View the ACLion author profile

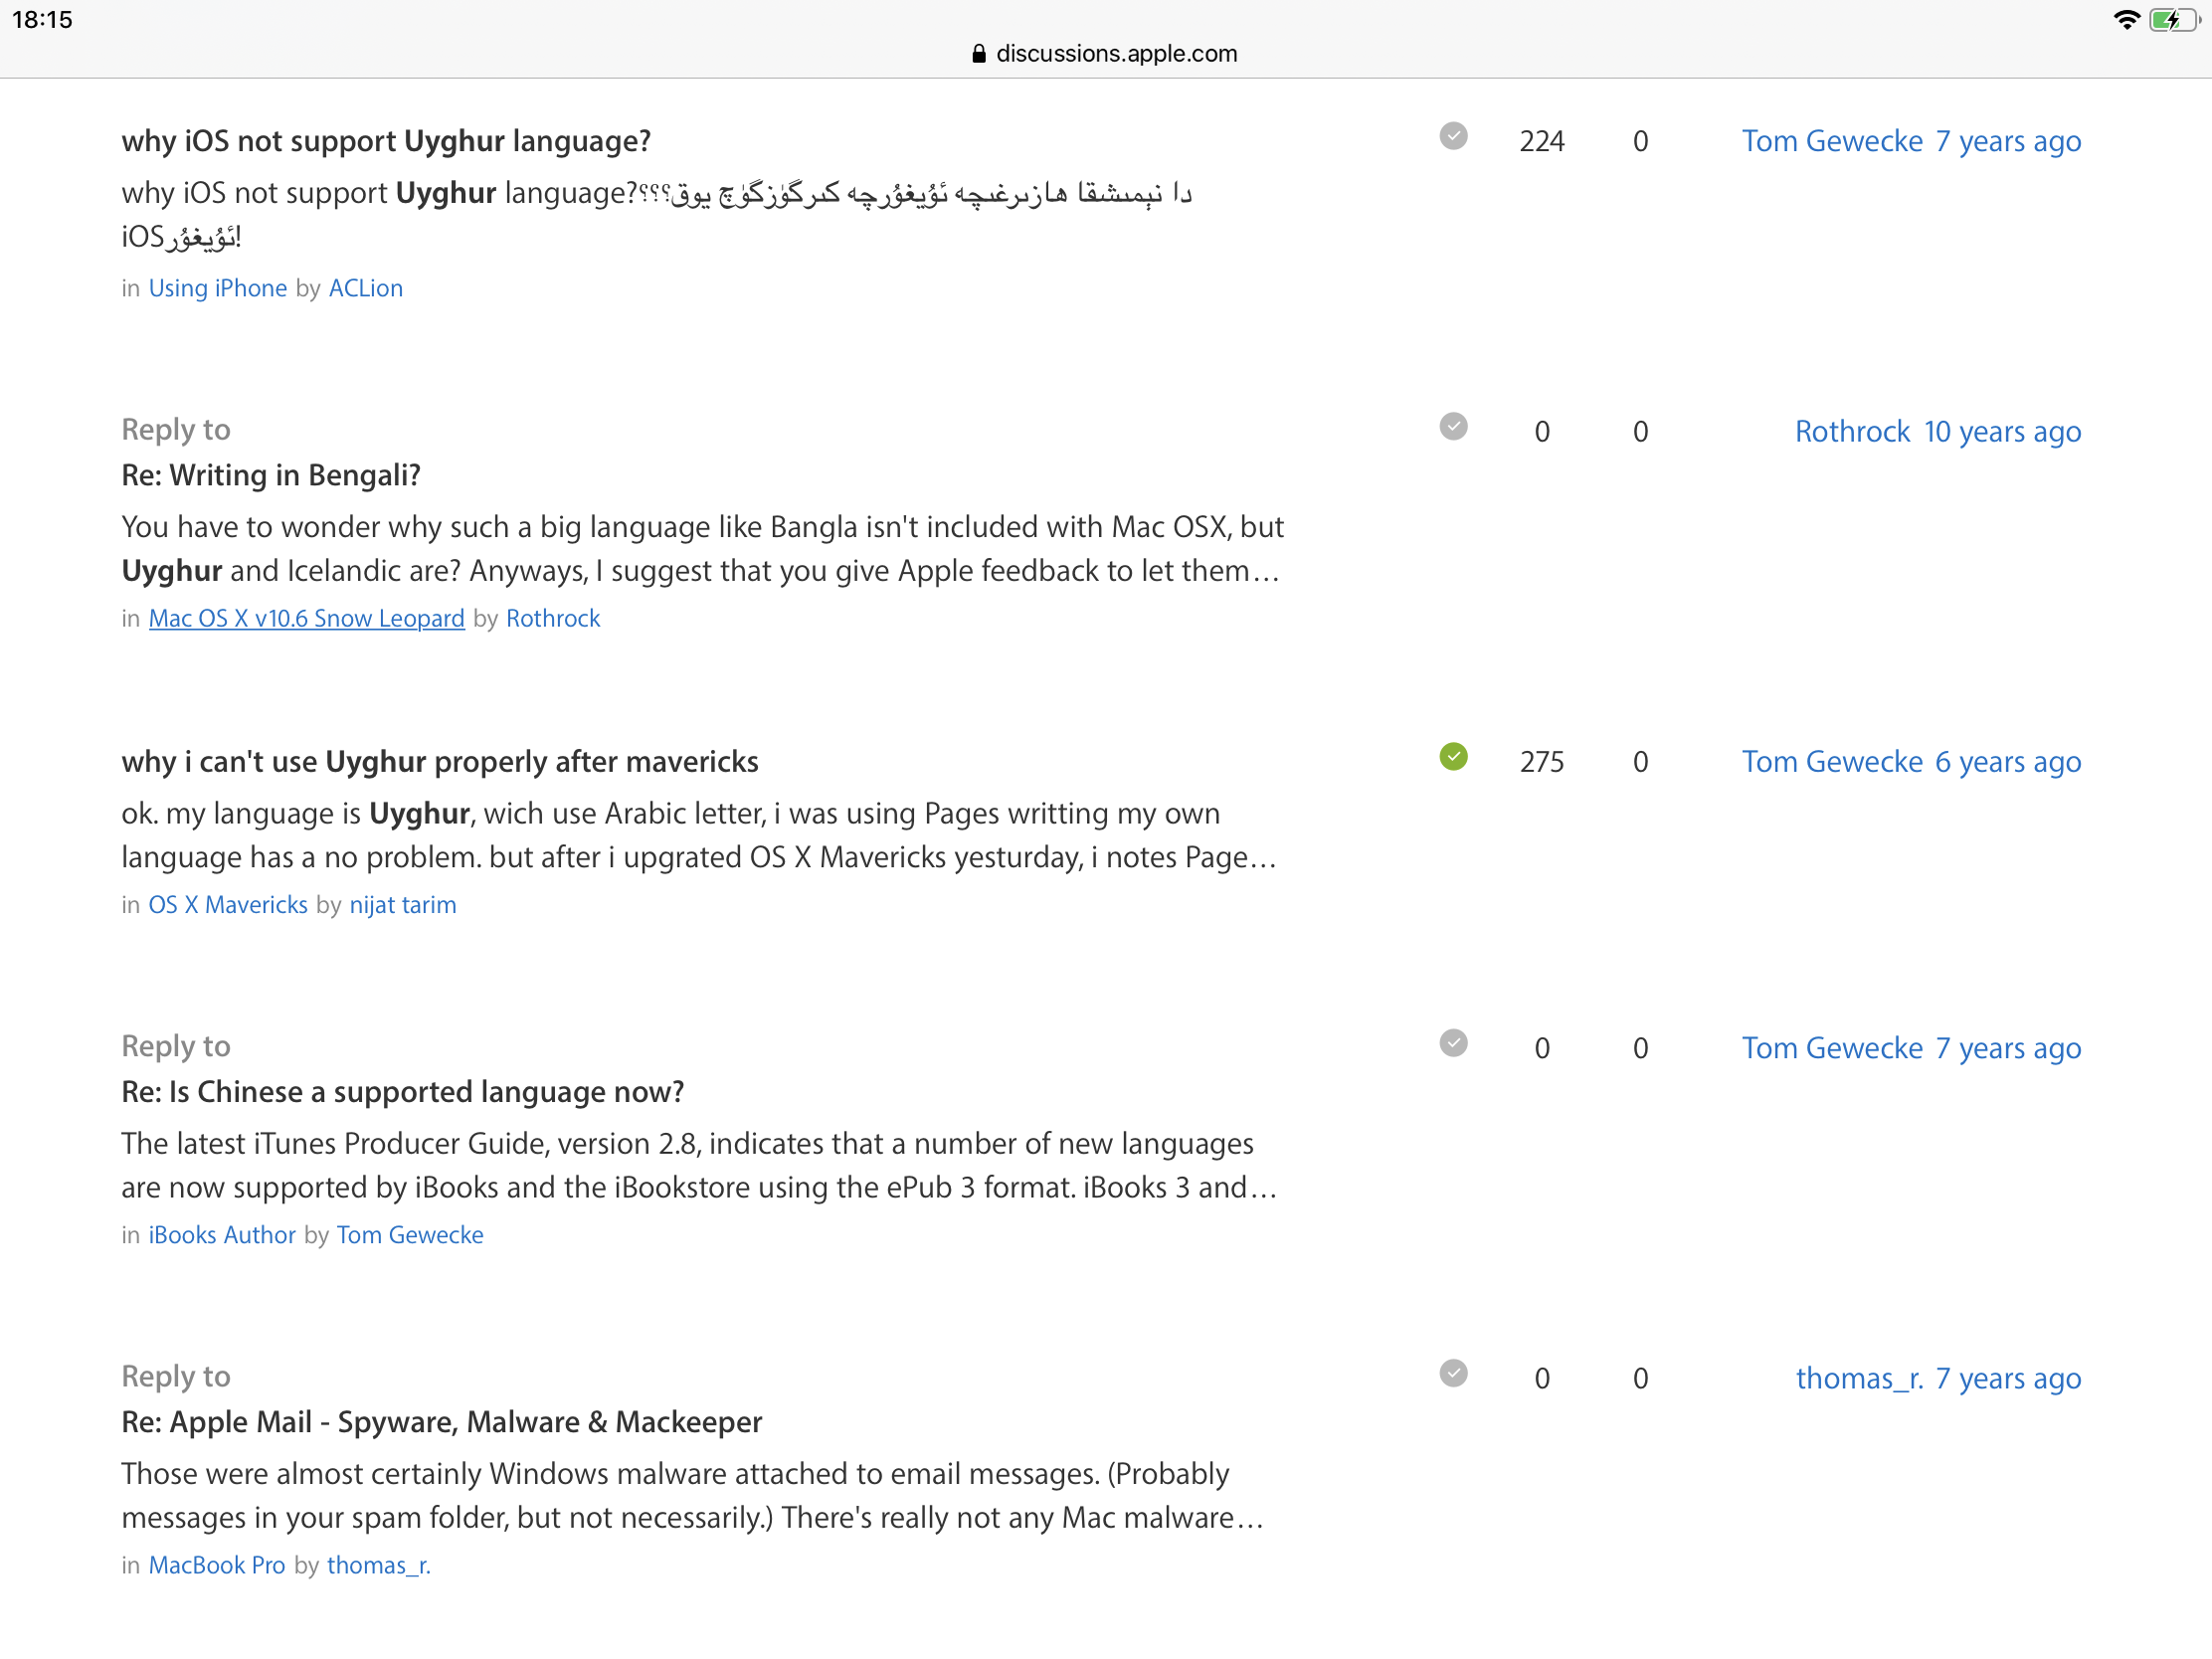point(366,289)
